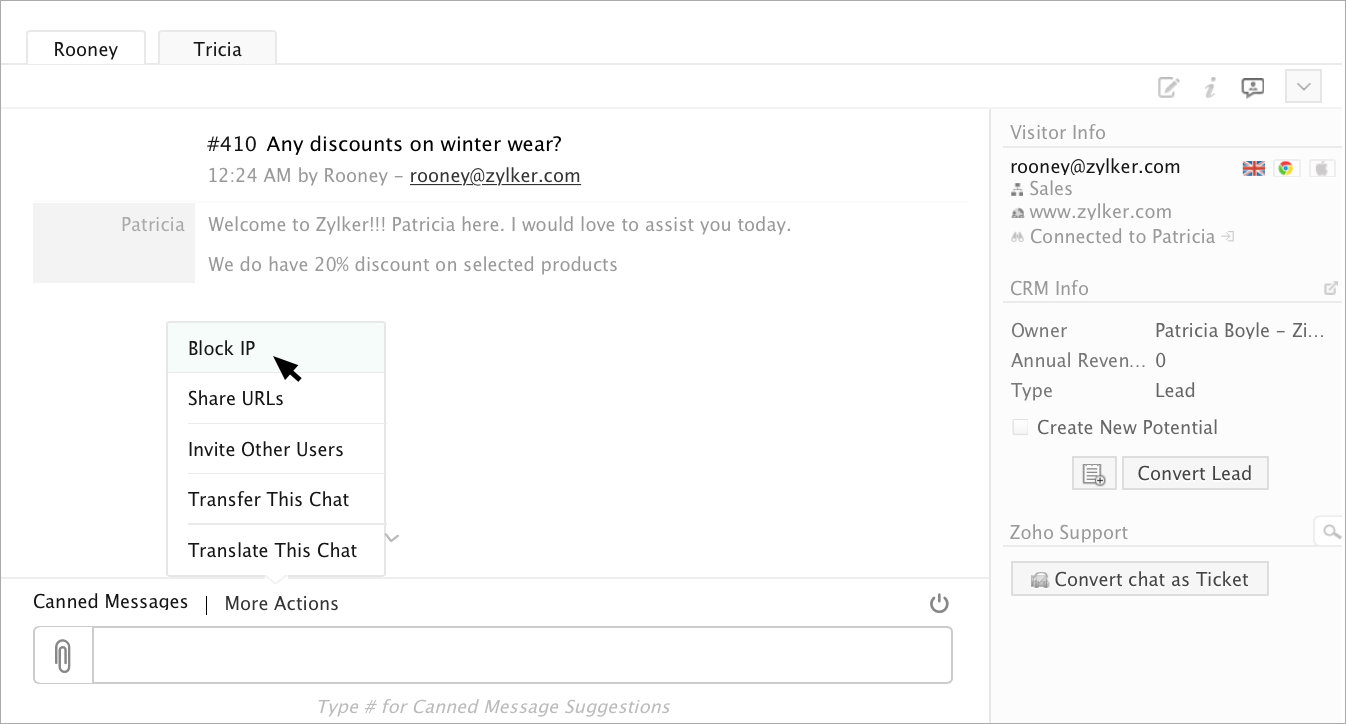Expand the top-right chevron dropdown
Viewport: 1346px width, 724px height.
[1304, 87]
